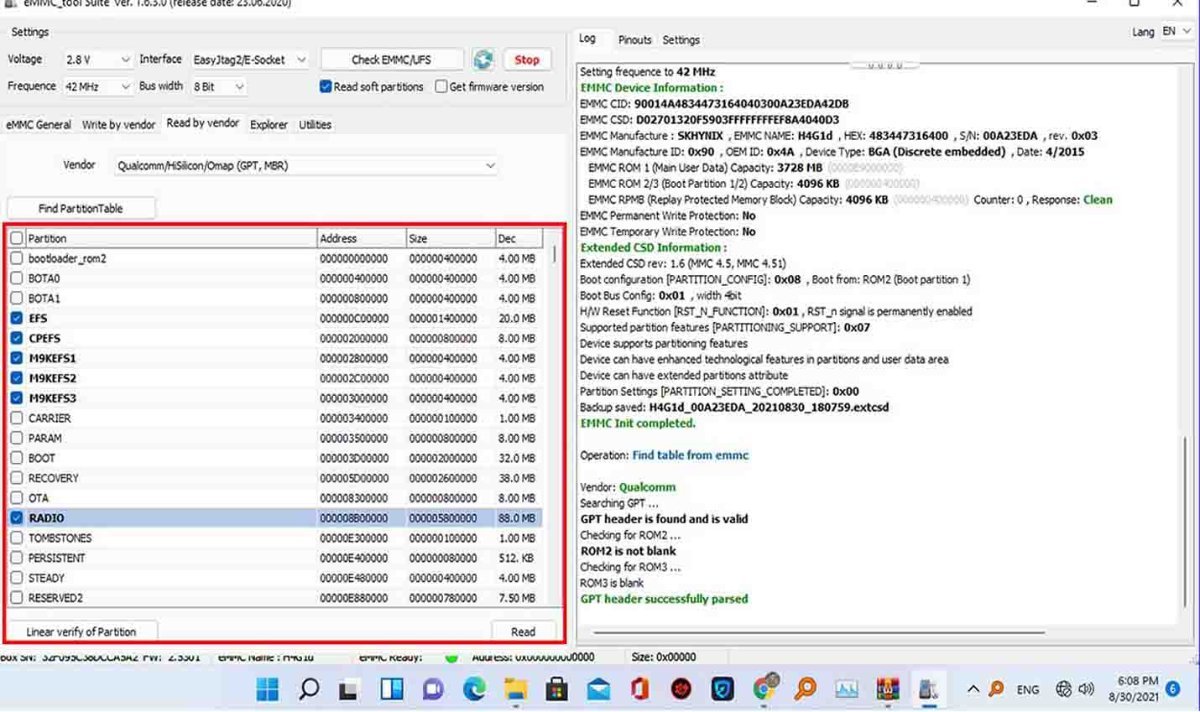Select the TOMBSTONES partition row
This screenshot has width=1200, height=712.
click(x=276, y=538)
